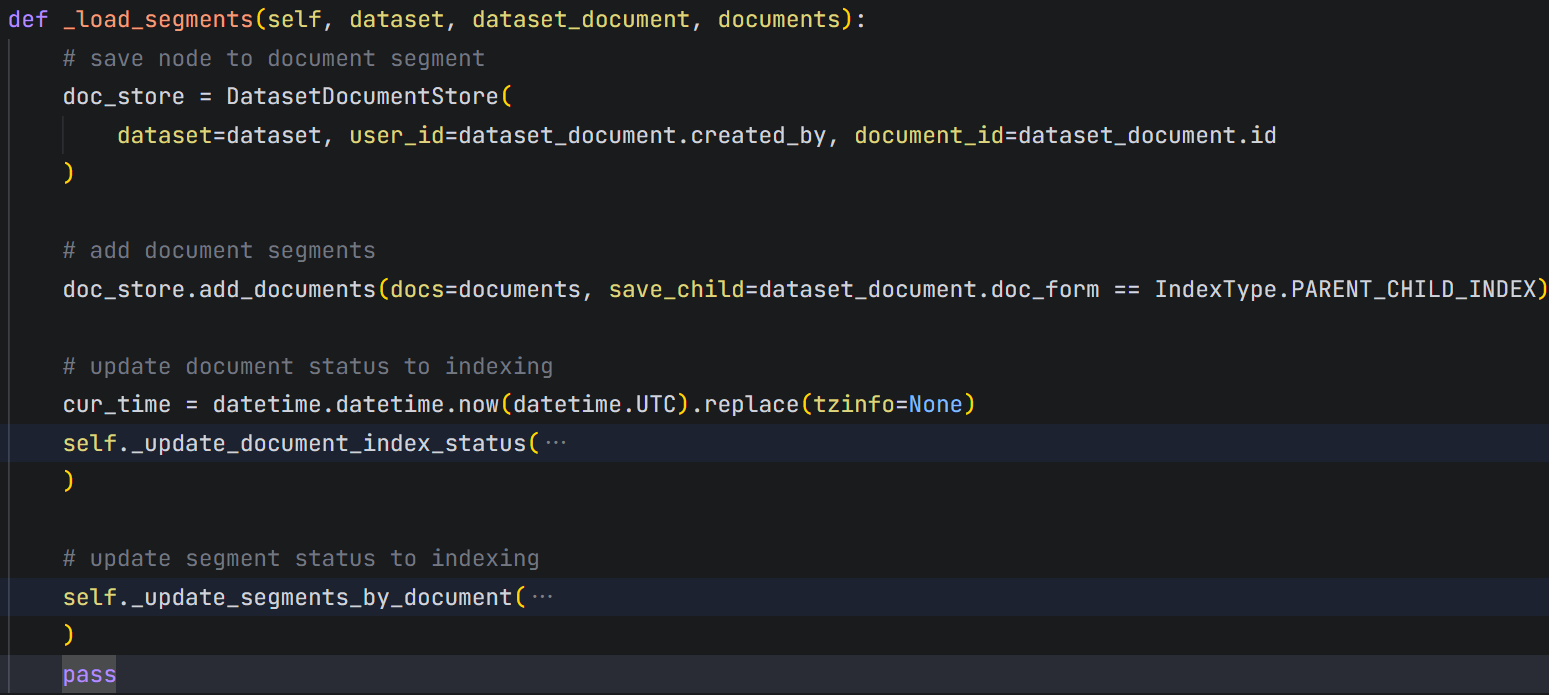Click IndexType.PARENT_CHILD_INDEX constant

[x=1345, y=289]
